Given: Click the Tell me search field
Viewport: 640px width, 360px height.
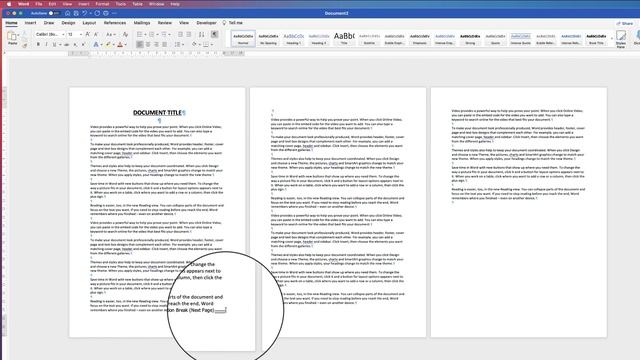Looking at the screenshot, I should click(232, 23).
